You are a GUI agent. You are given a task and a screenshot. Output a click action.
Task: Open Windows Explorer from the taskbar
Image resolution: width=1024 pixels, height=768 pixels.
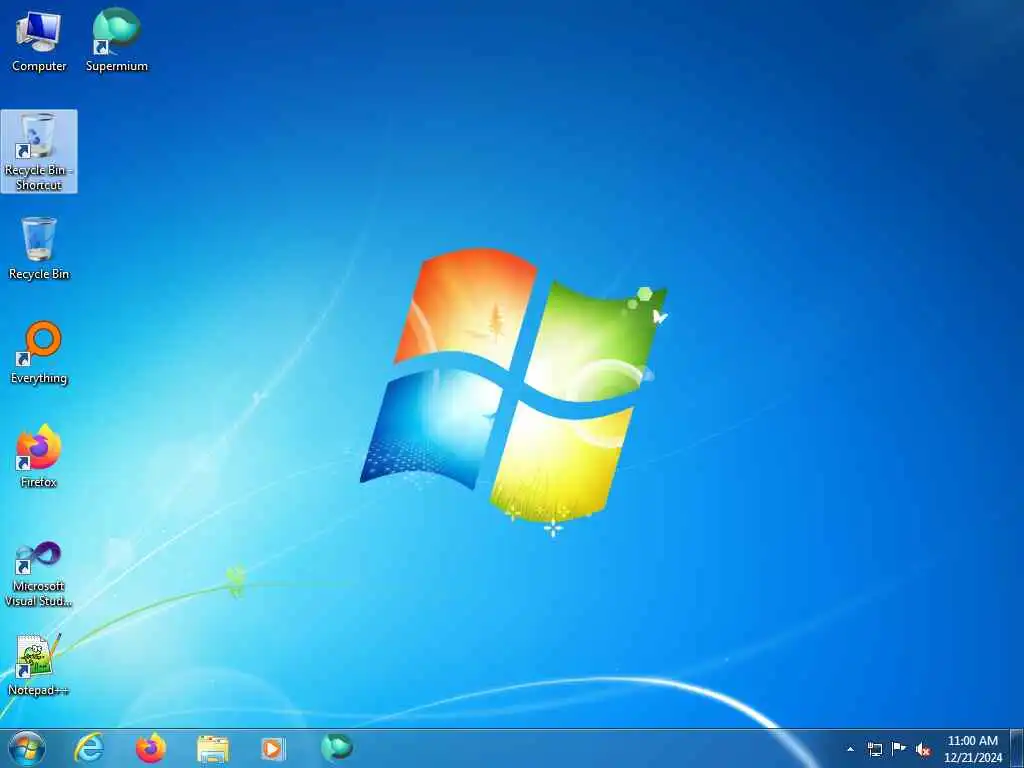coord(213,749)
